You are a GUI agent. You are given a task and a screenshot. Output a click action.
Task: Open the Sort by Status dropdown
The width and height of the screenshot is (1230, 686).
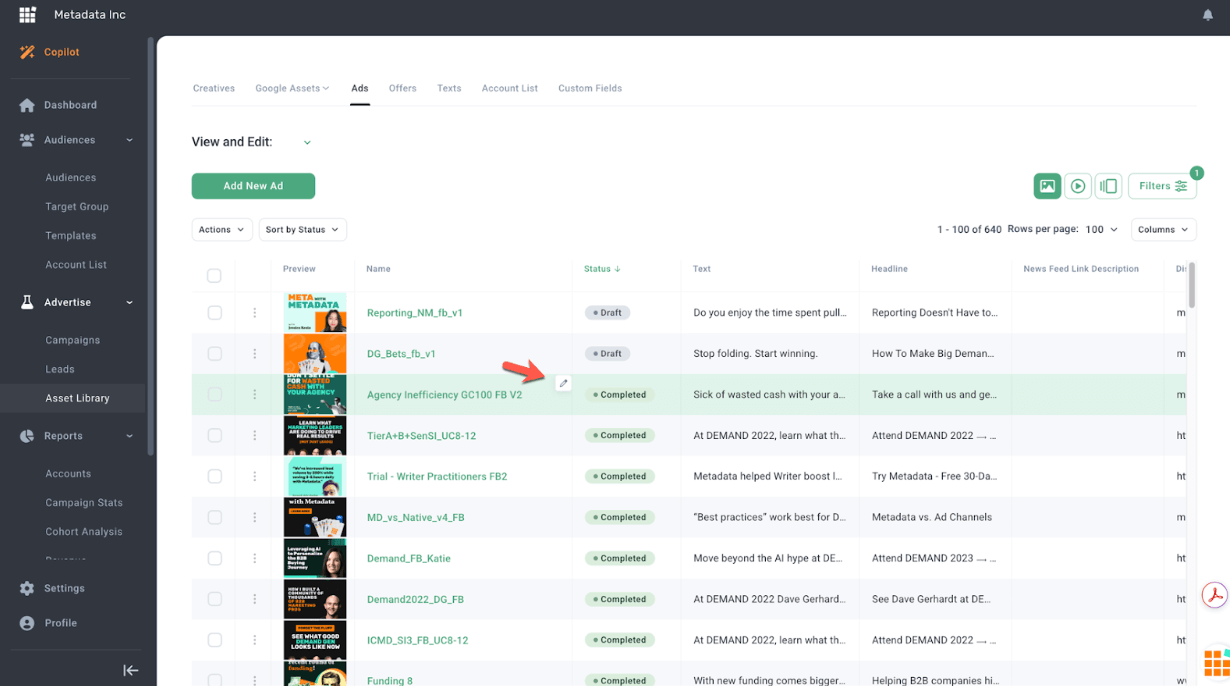pyautogui.click(x=302, y=229)
